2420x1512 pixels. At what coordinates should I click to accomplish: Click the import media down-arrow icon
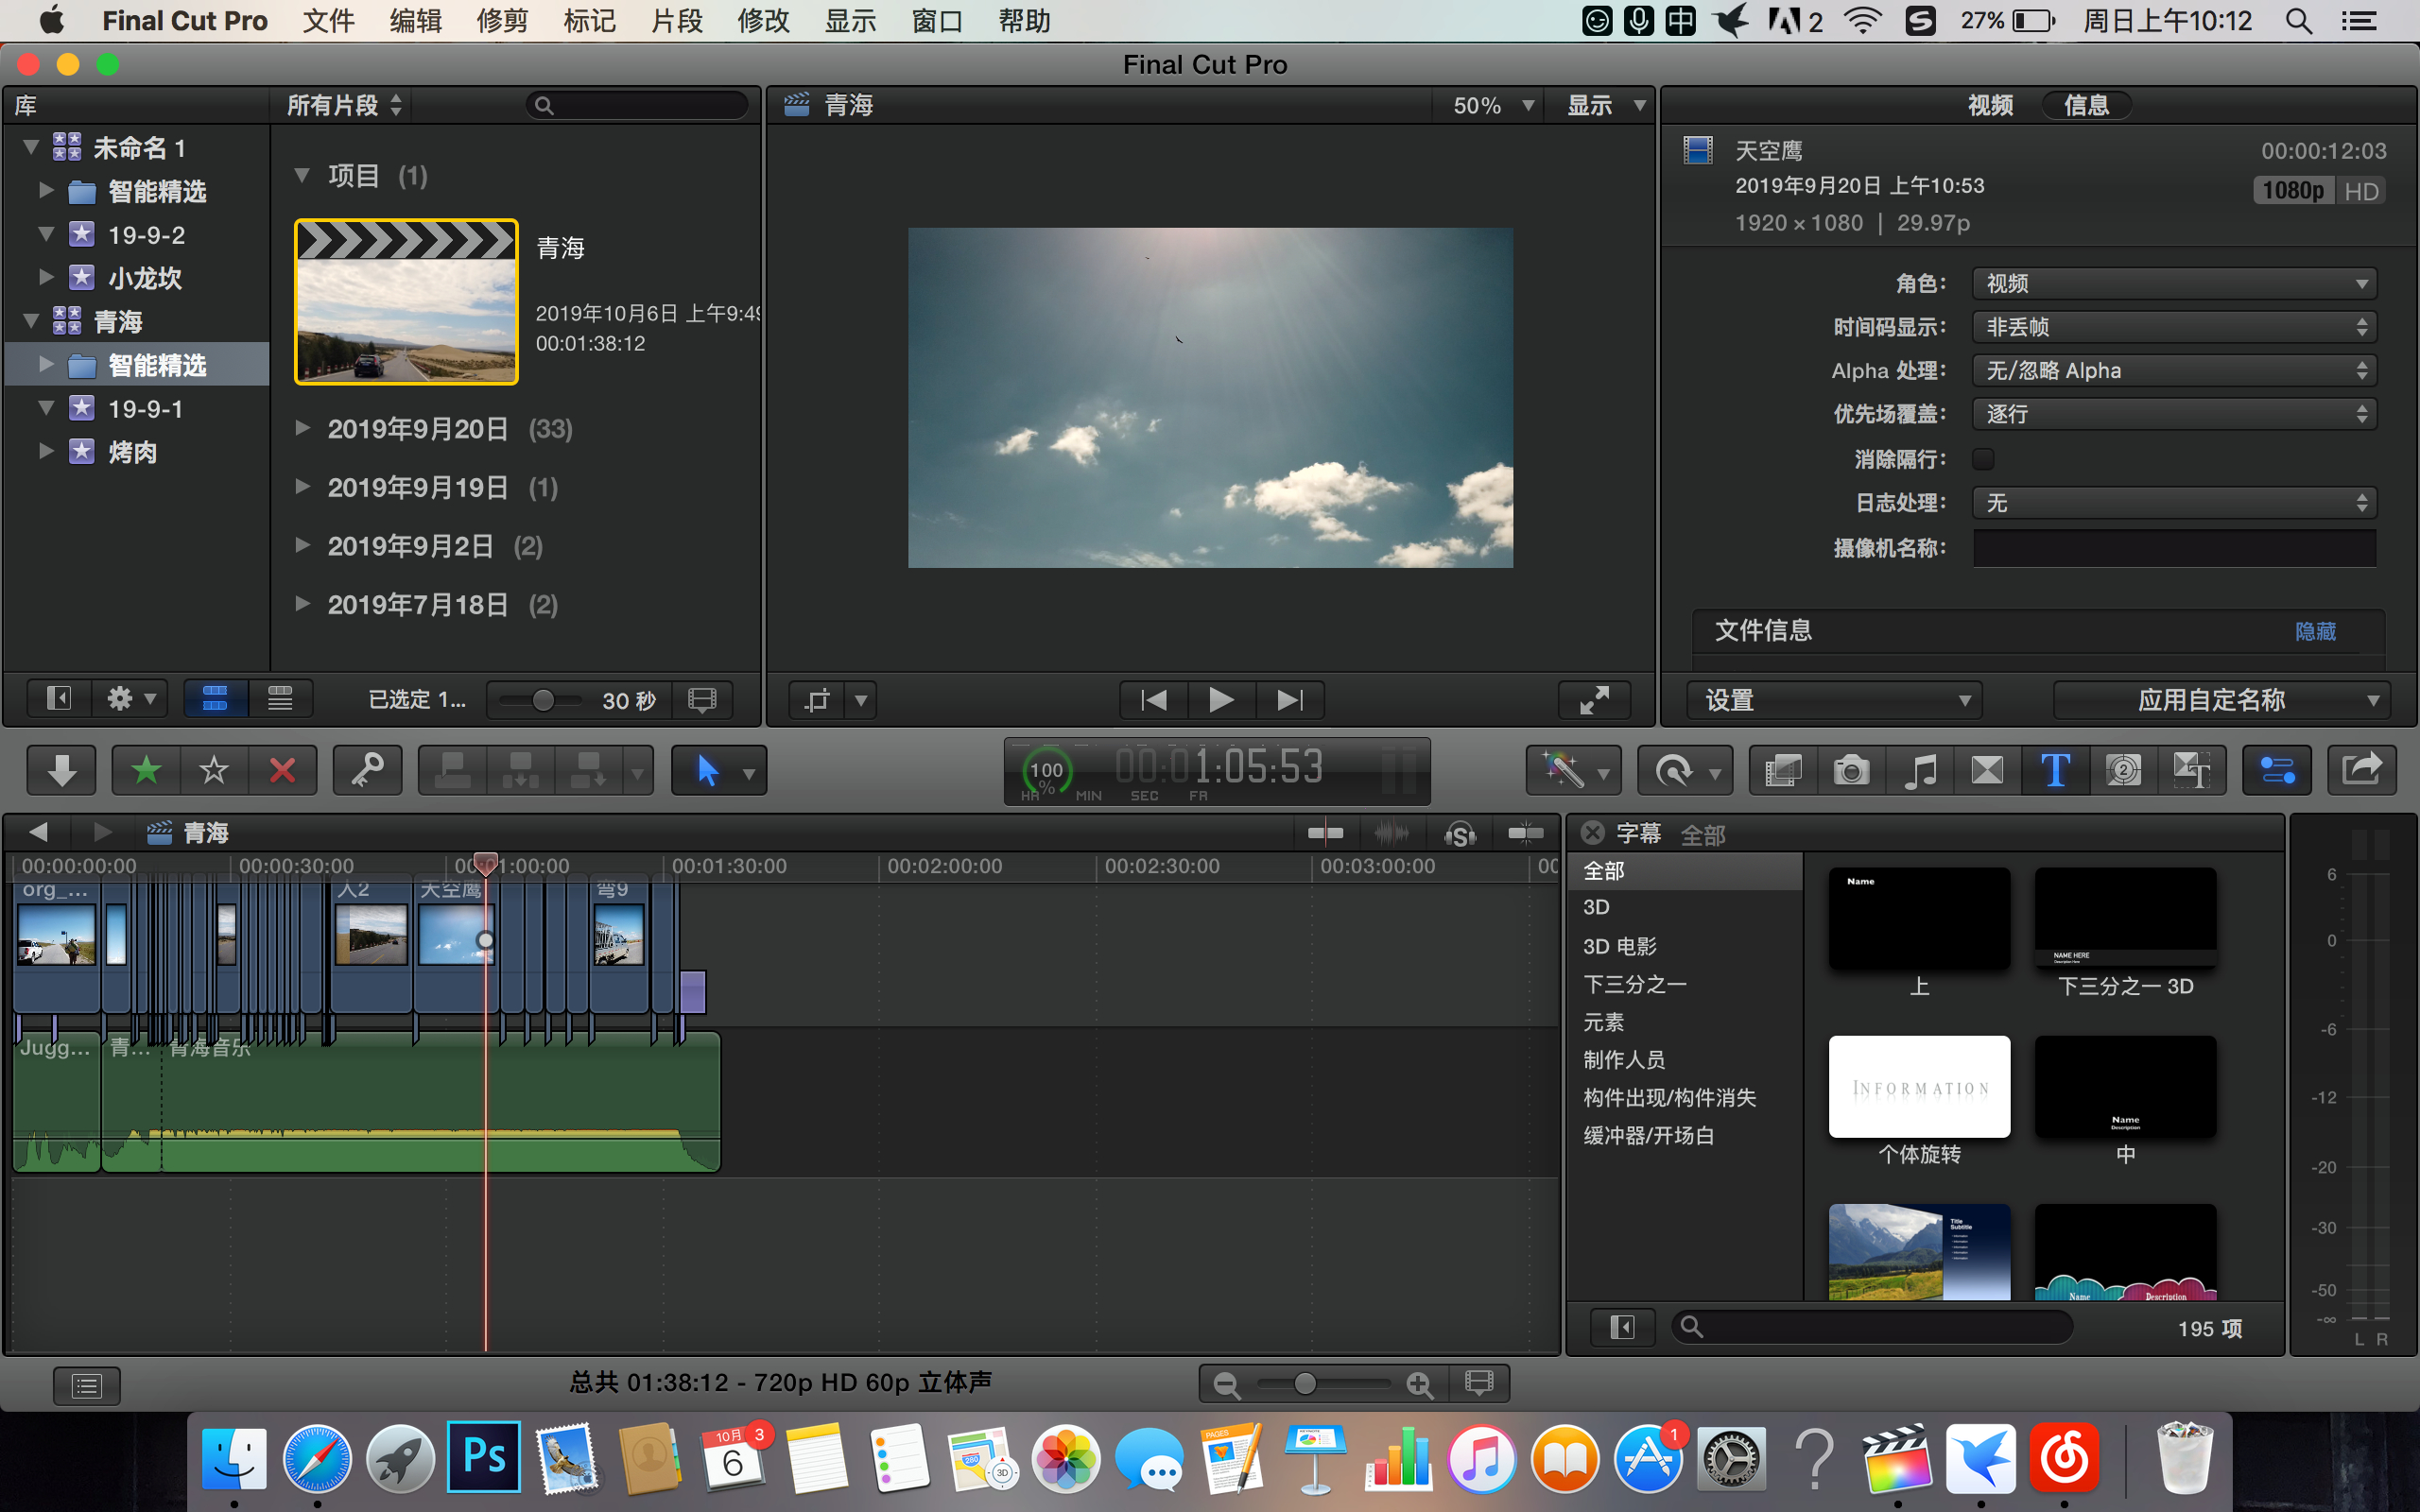tap(62, 770)
